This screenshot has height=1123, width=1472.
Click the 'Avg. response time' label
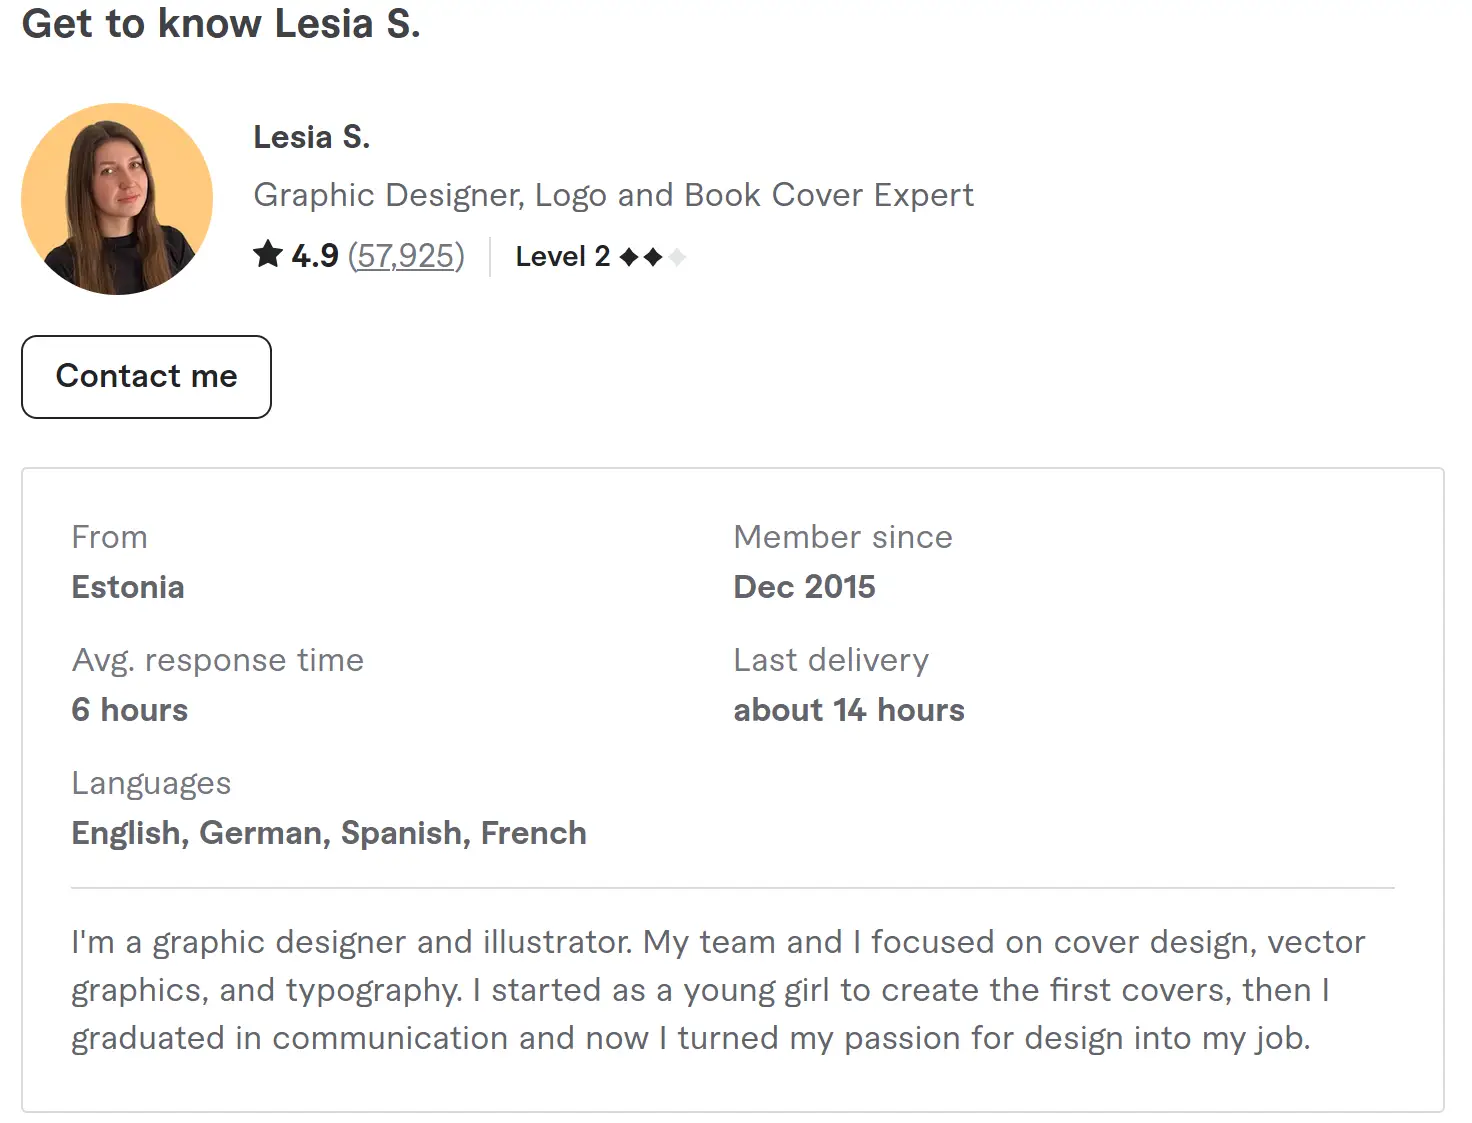tap(218, 660)
